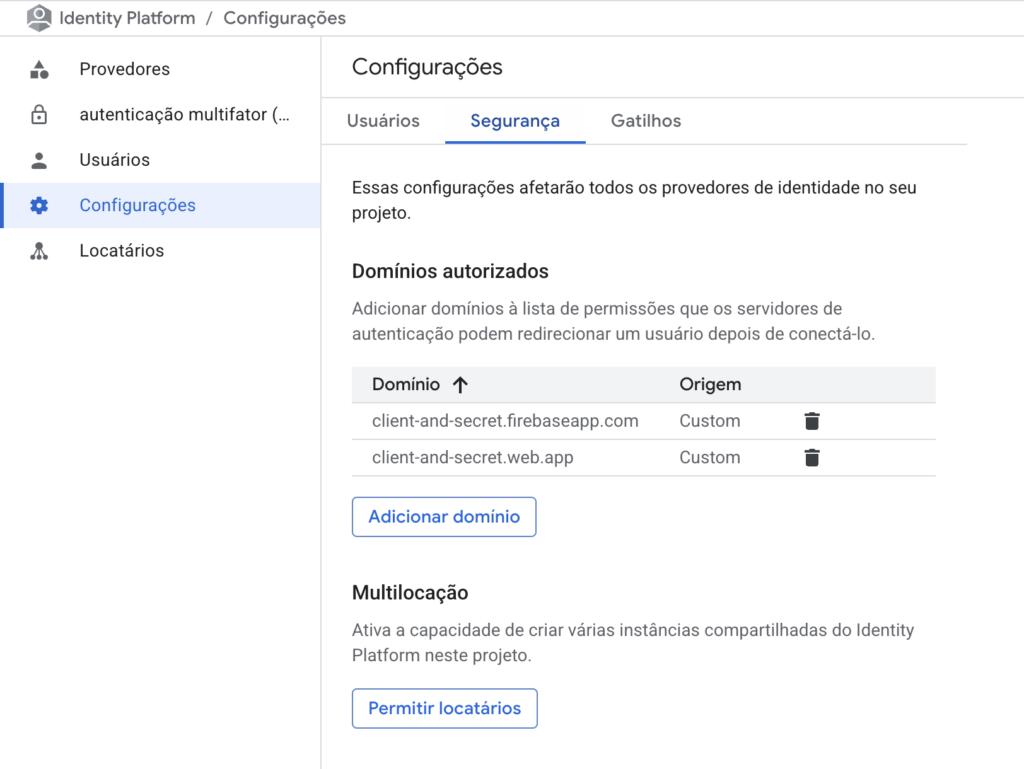Image resolution: width=1024 pixels, height=769 pixels.
Task: Click the Provedores shapes icon in sidebar
Action: [39, 69]
